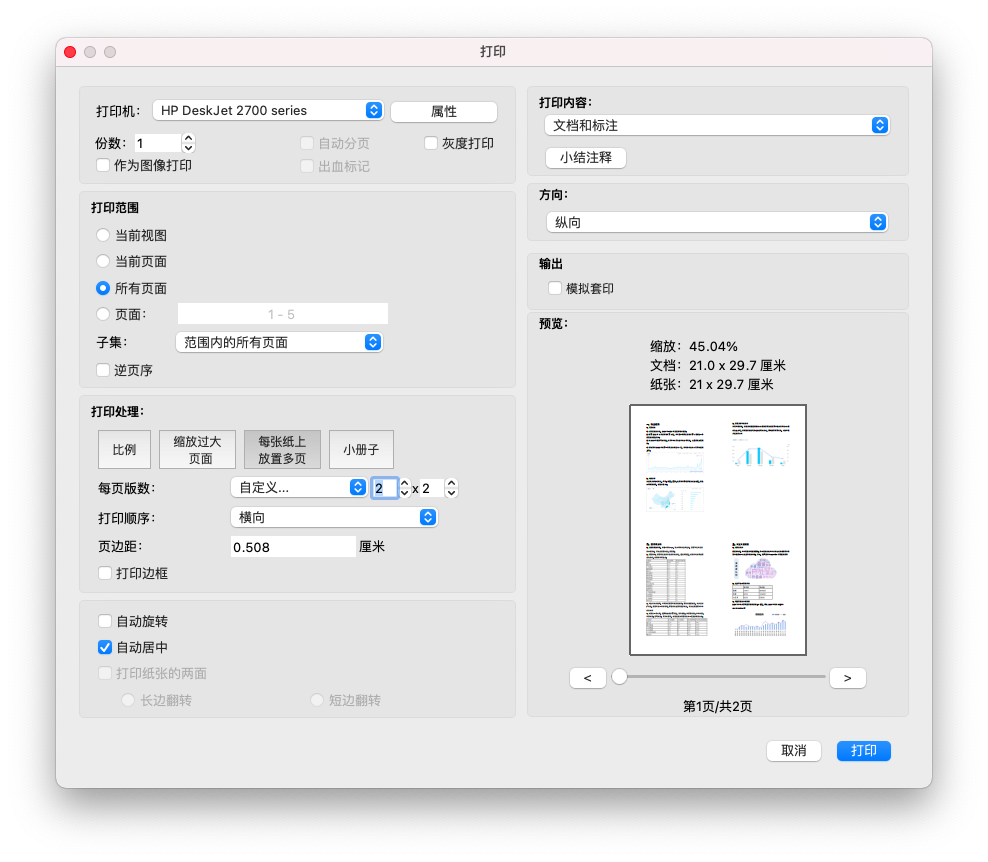Open the 打印机 printer dropdown
This screenshot has height=862, width=988.
268,111
